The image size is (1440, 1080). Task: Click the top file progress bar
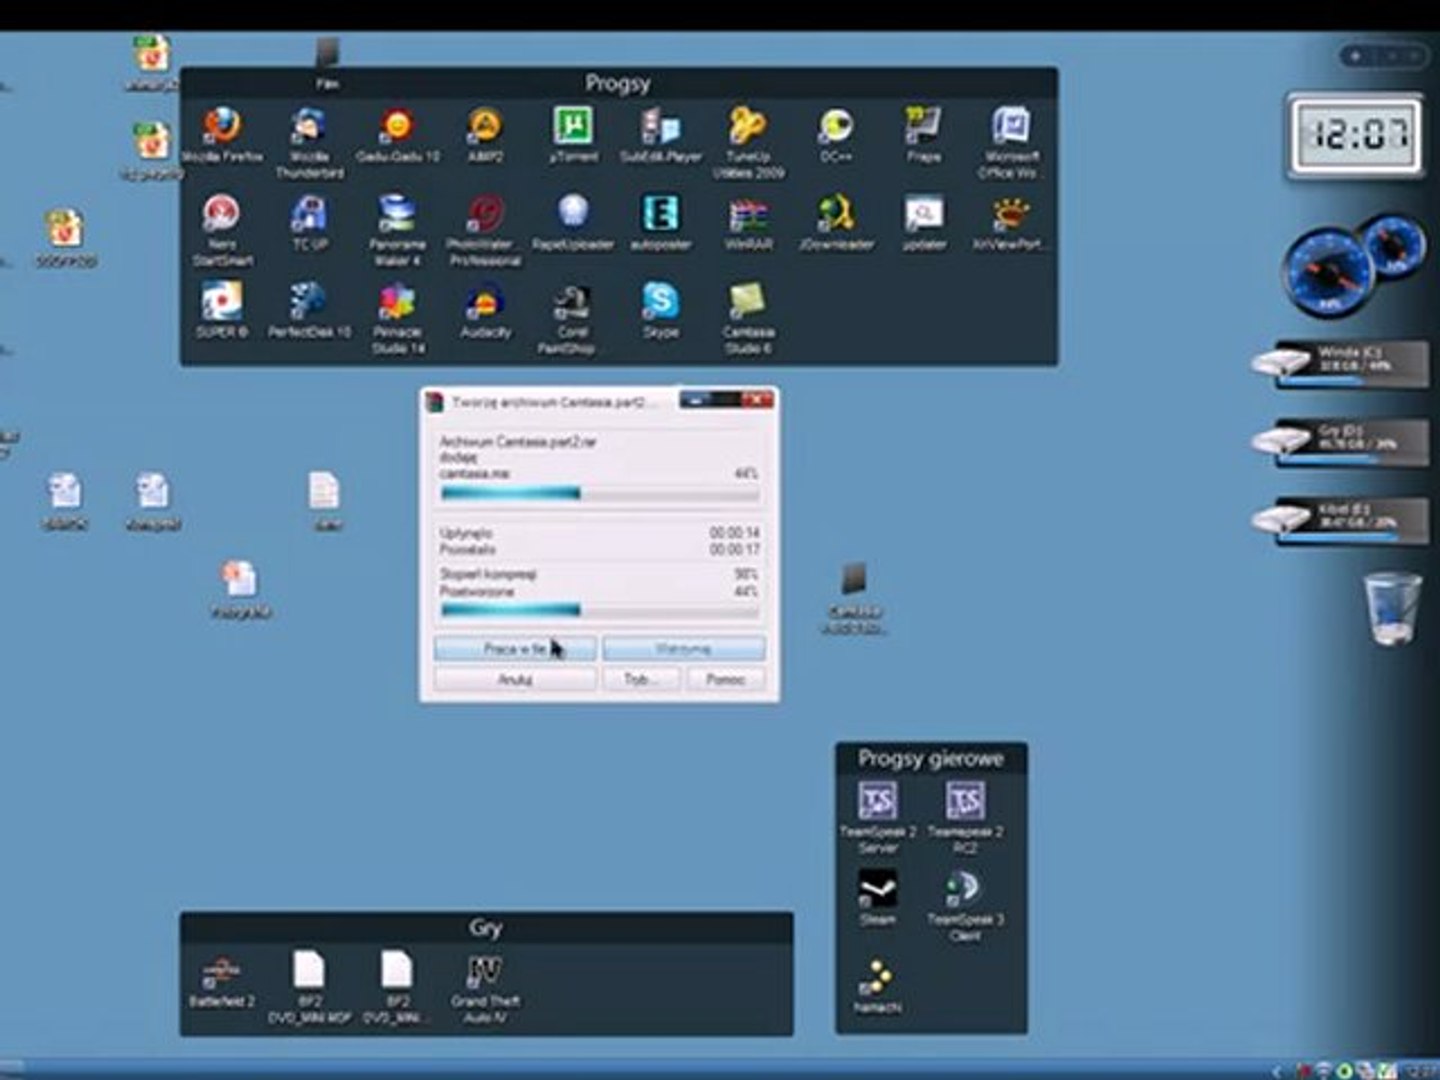tap(599, 493)
